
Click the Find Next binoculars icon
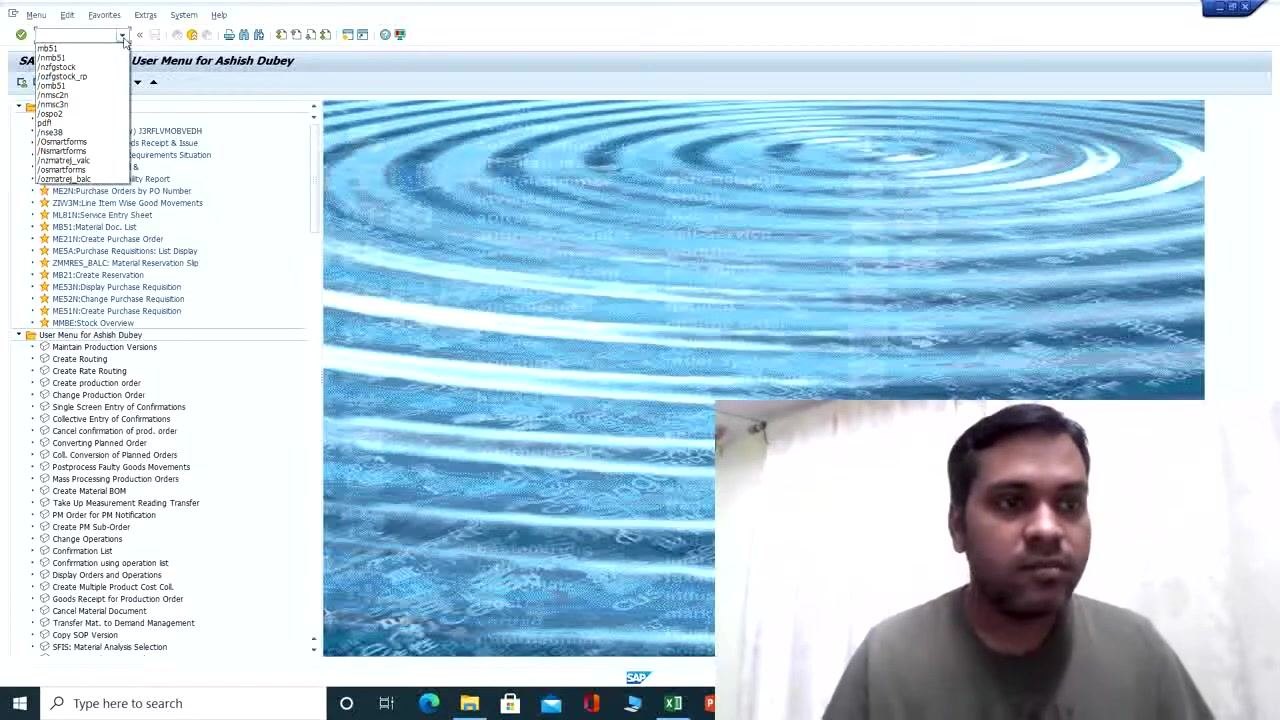(x=259, y=35)
